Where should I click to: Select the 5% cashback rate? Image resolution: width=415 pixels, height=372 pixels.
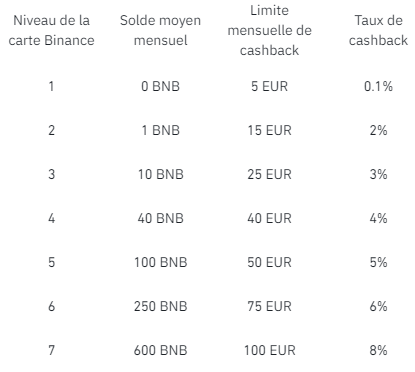378,262
